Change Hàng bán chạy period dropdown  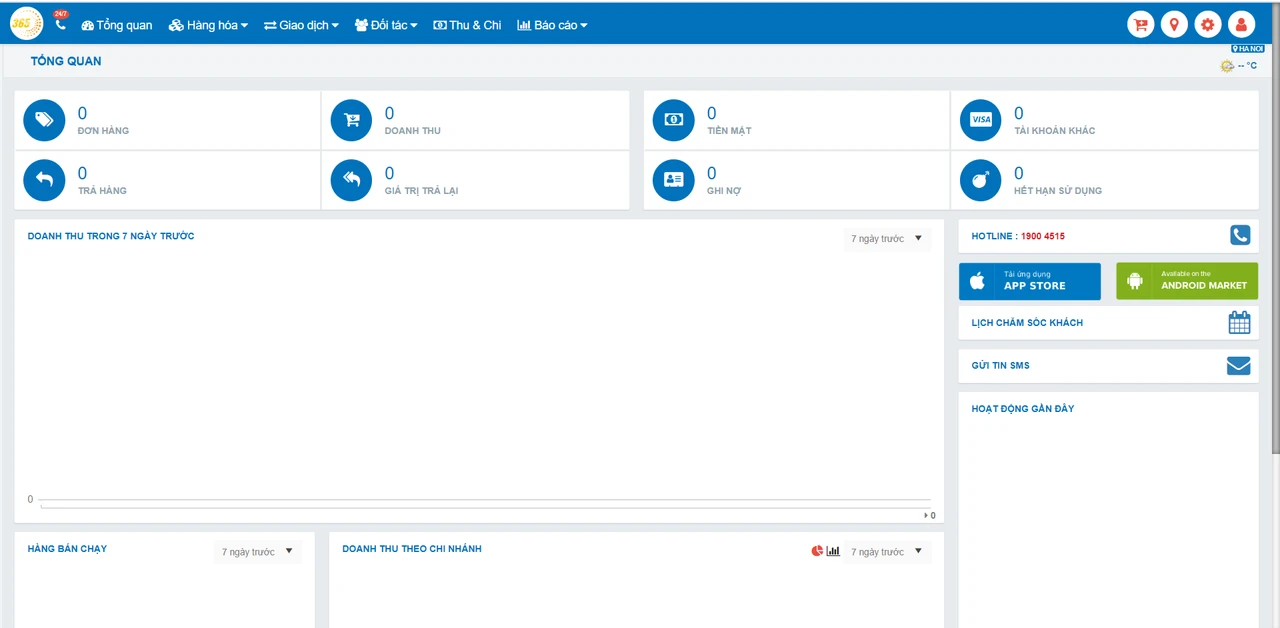(x=258, y=552)
